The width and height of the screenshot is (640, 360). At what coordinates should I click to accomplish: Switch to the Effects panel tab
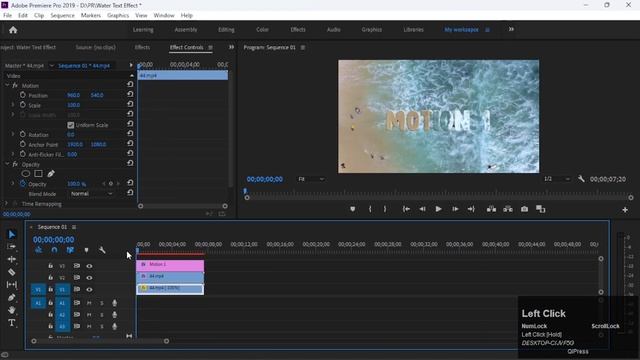pos(142,47)
